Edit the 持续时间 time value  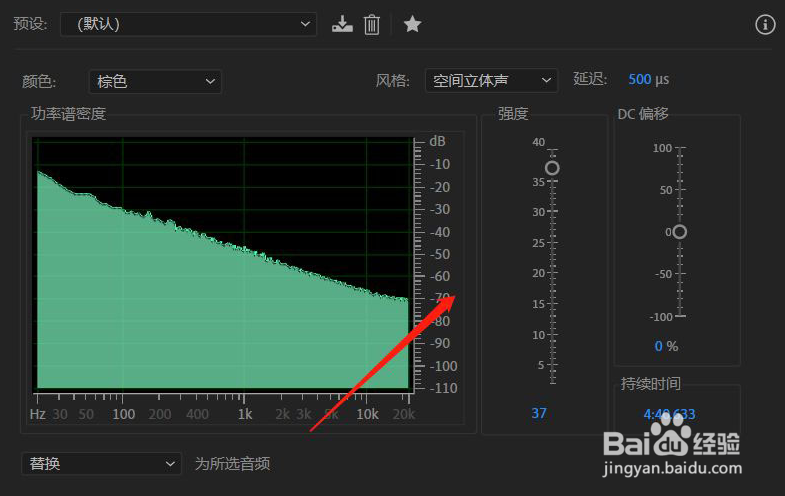point(669,414)
